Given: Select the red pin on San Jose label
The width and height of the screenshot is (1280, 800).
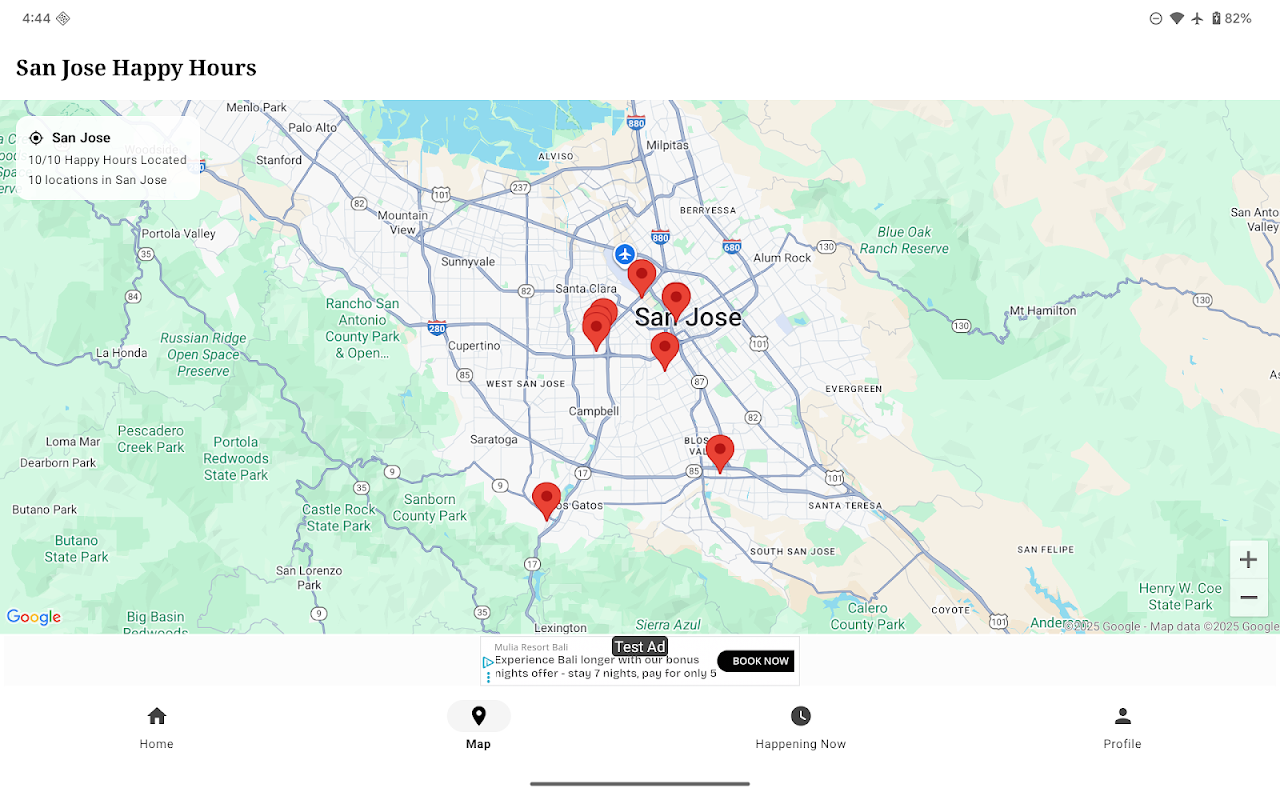Looking at the screenshot, I should click(676, 301).
